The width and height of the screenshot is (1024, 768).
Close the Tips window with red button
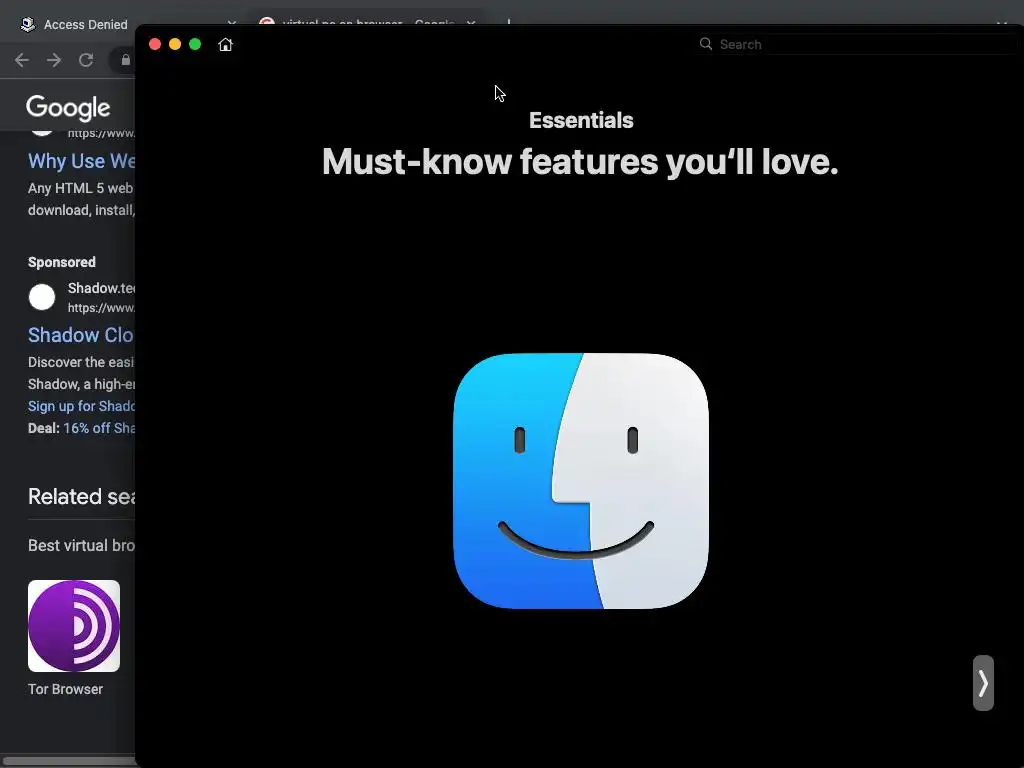(x=155, y=44)
